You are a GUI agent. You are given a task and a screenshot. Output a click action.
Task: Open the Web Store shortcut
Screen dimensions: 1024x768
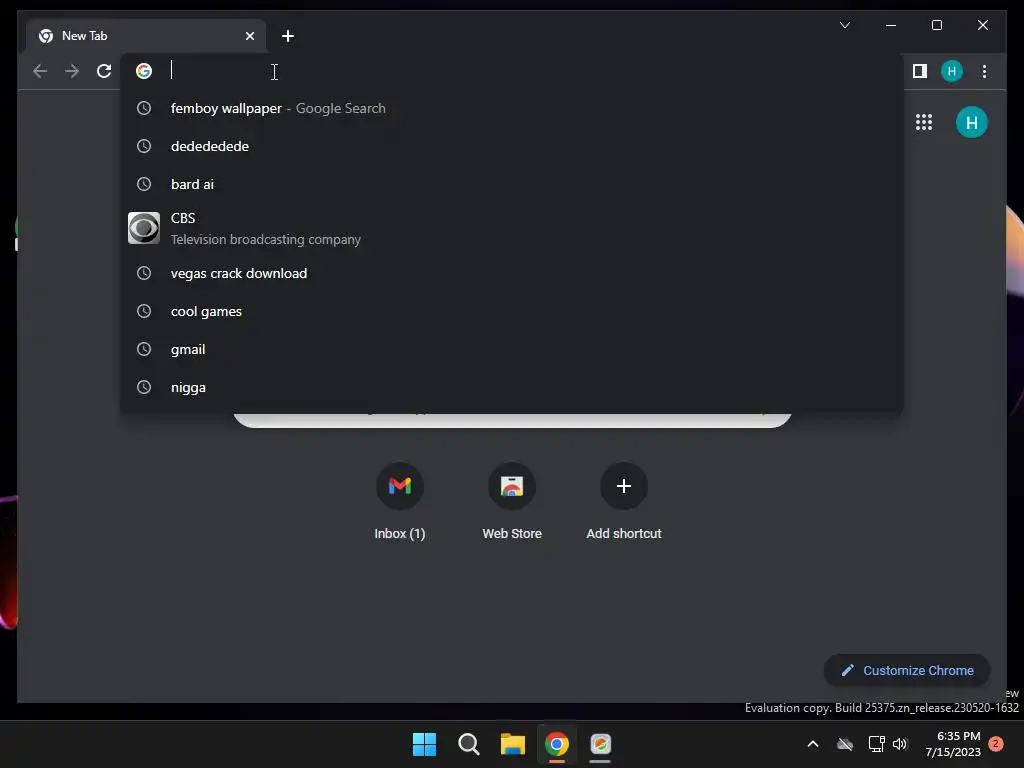[x=512, y=502]
